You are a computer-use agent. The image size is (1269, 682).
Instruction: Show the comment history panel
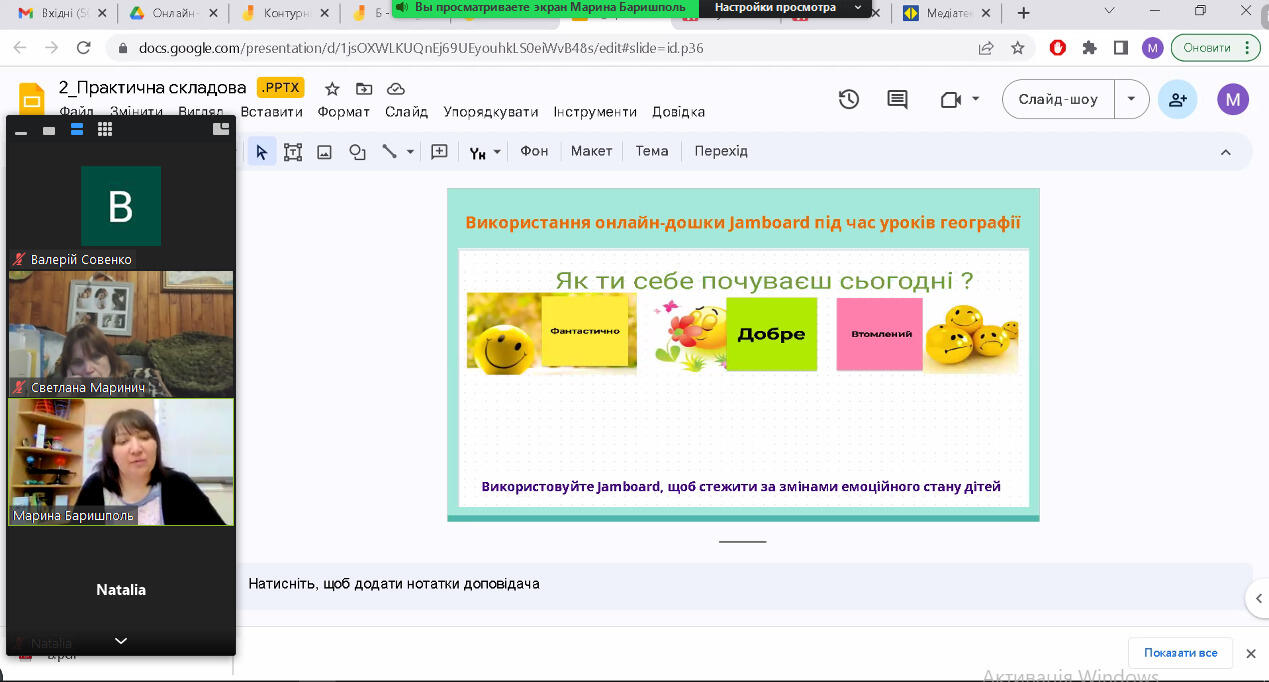point(898,99)
